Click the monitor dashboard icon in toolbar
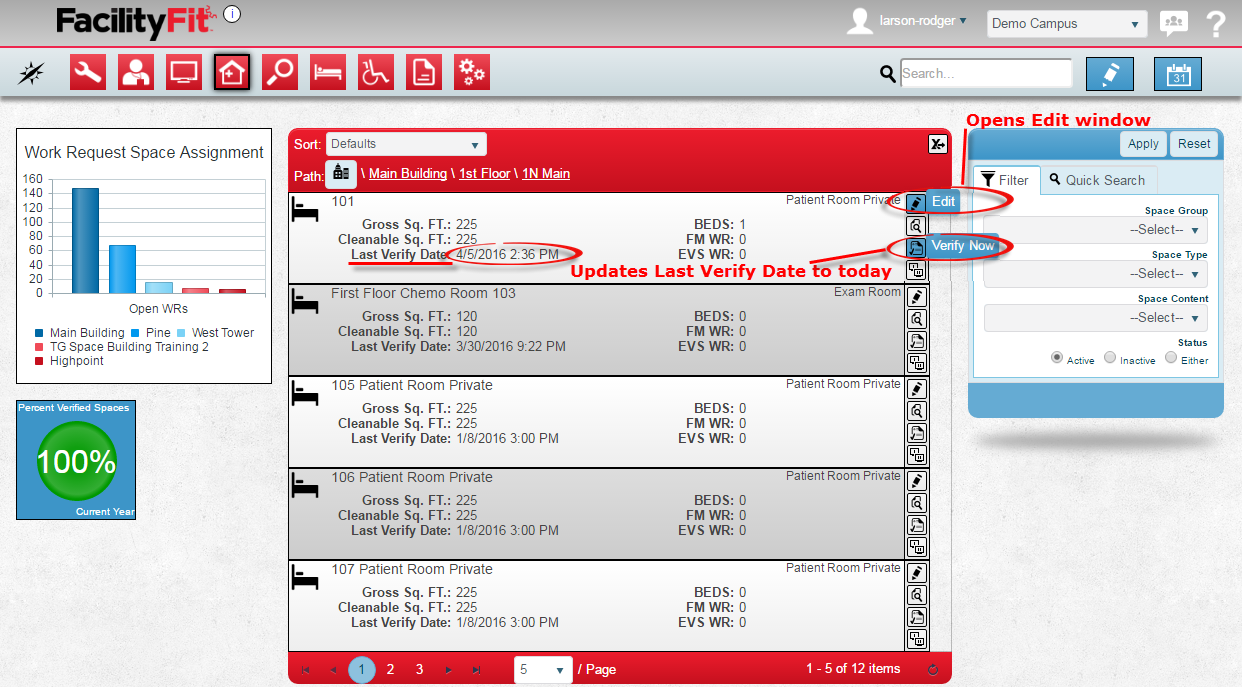Screen dimensions: 1242x687 pyautogui.click(x=184, y=72)
